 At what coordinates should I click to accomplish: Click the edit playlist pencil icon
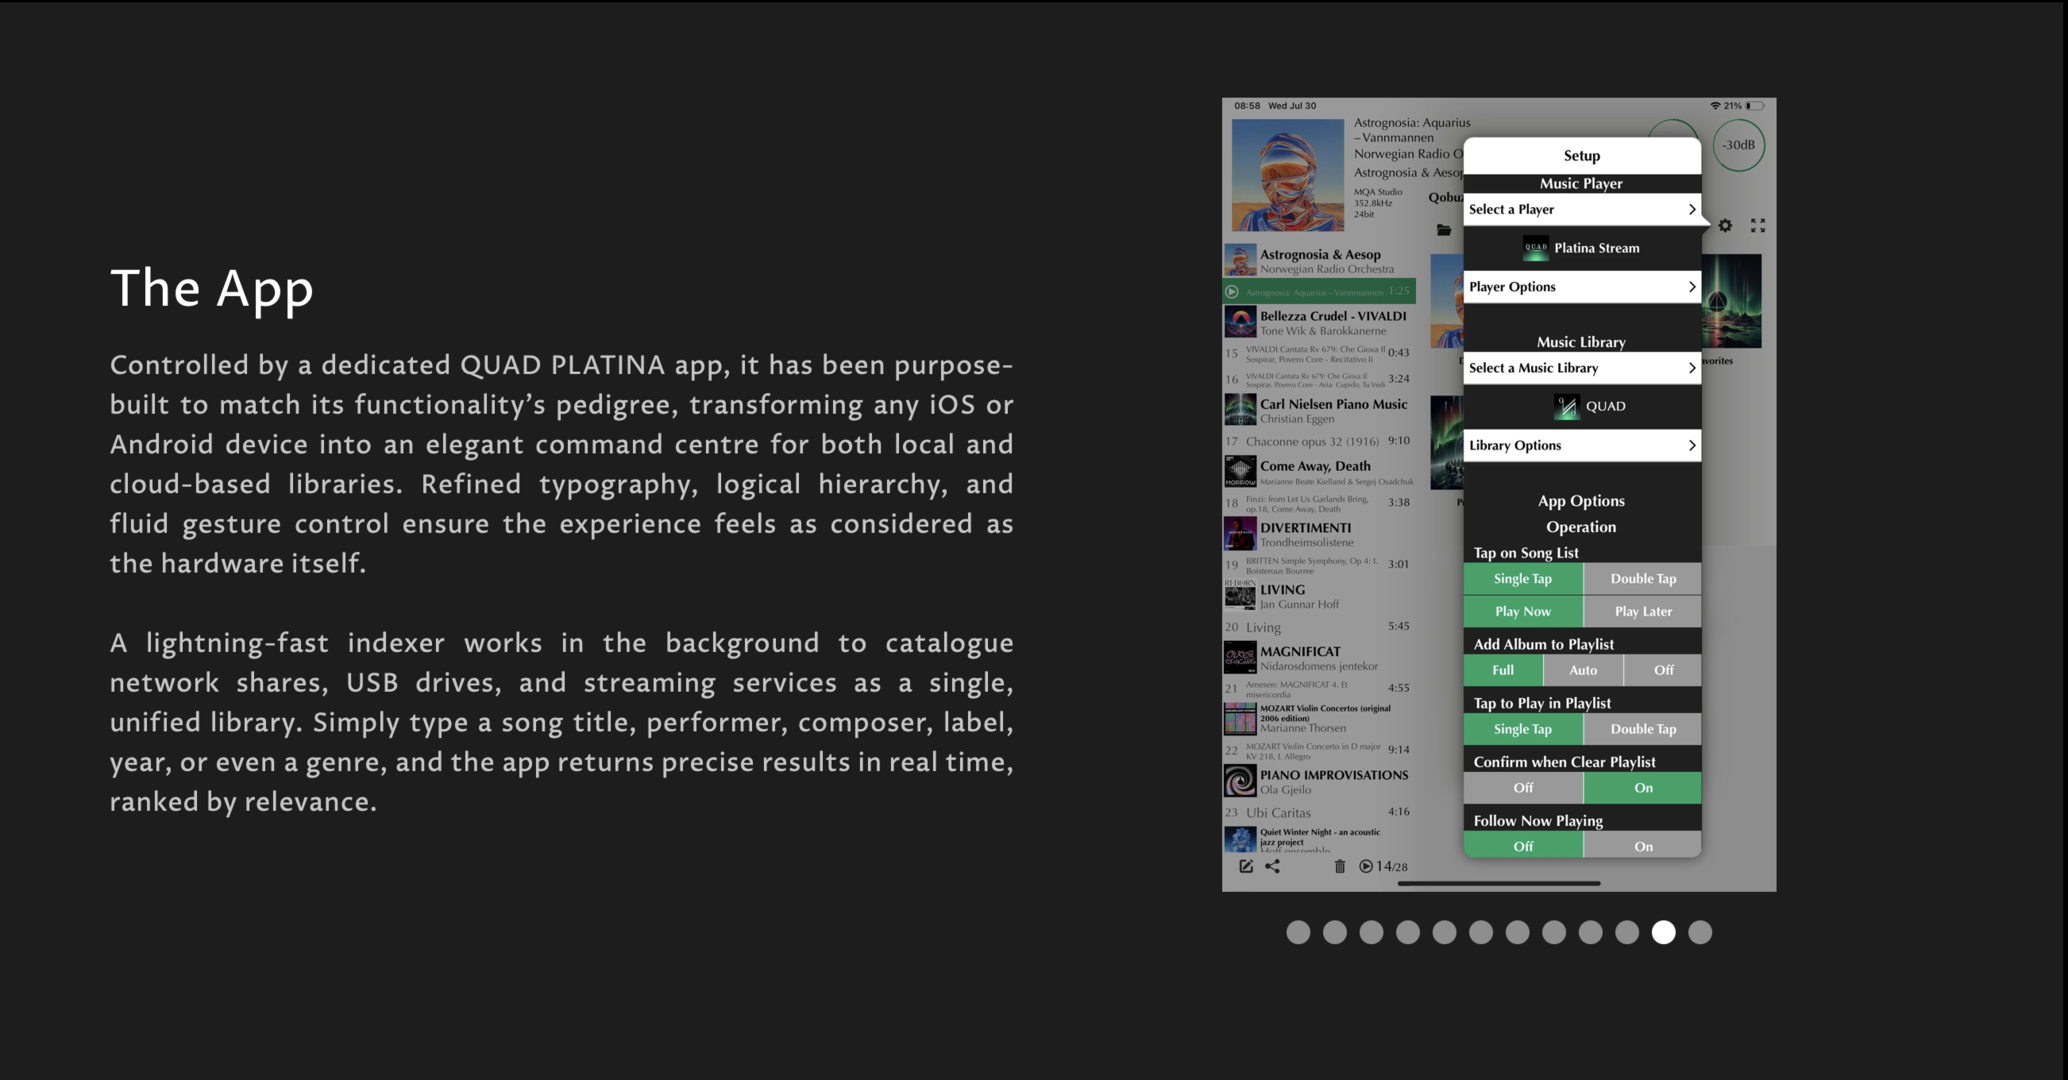click(x=1245, y=866)
